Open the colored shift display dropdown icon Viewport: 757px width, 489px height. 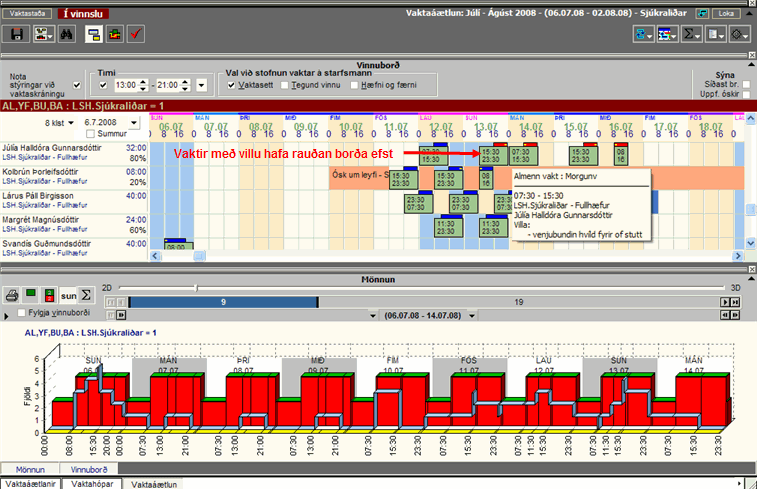tap(667, 34)
